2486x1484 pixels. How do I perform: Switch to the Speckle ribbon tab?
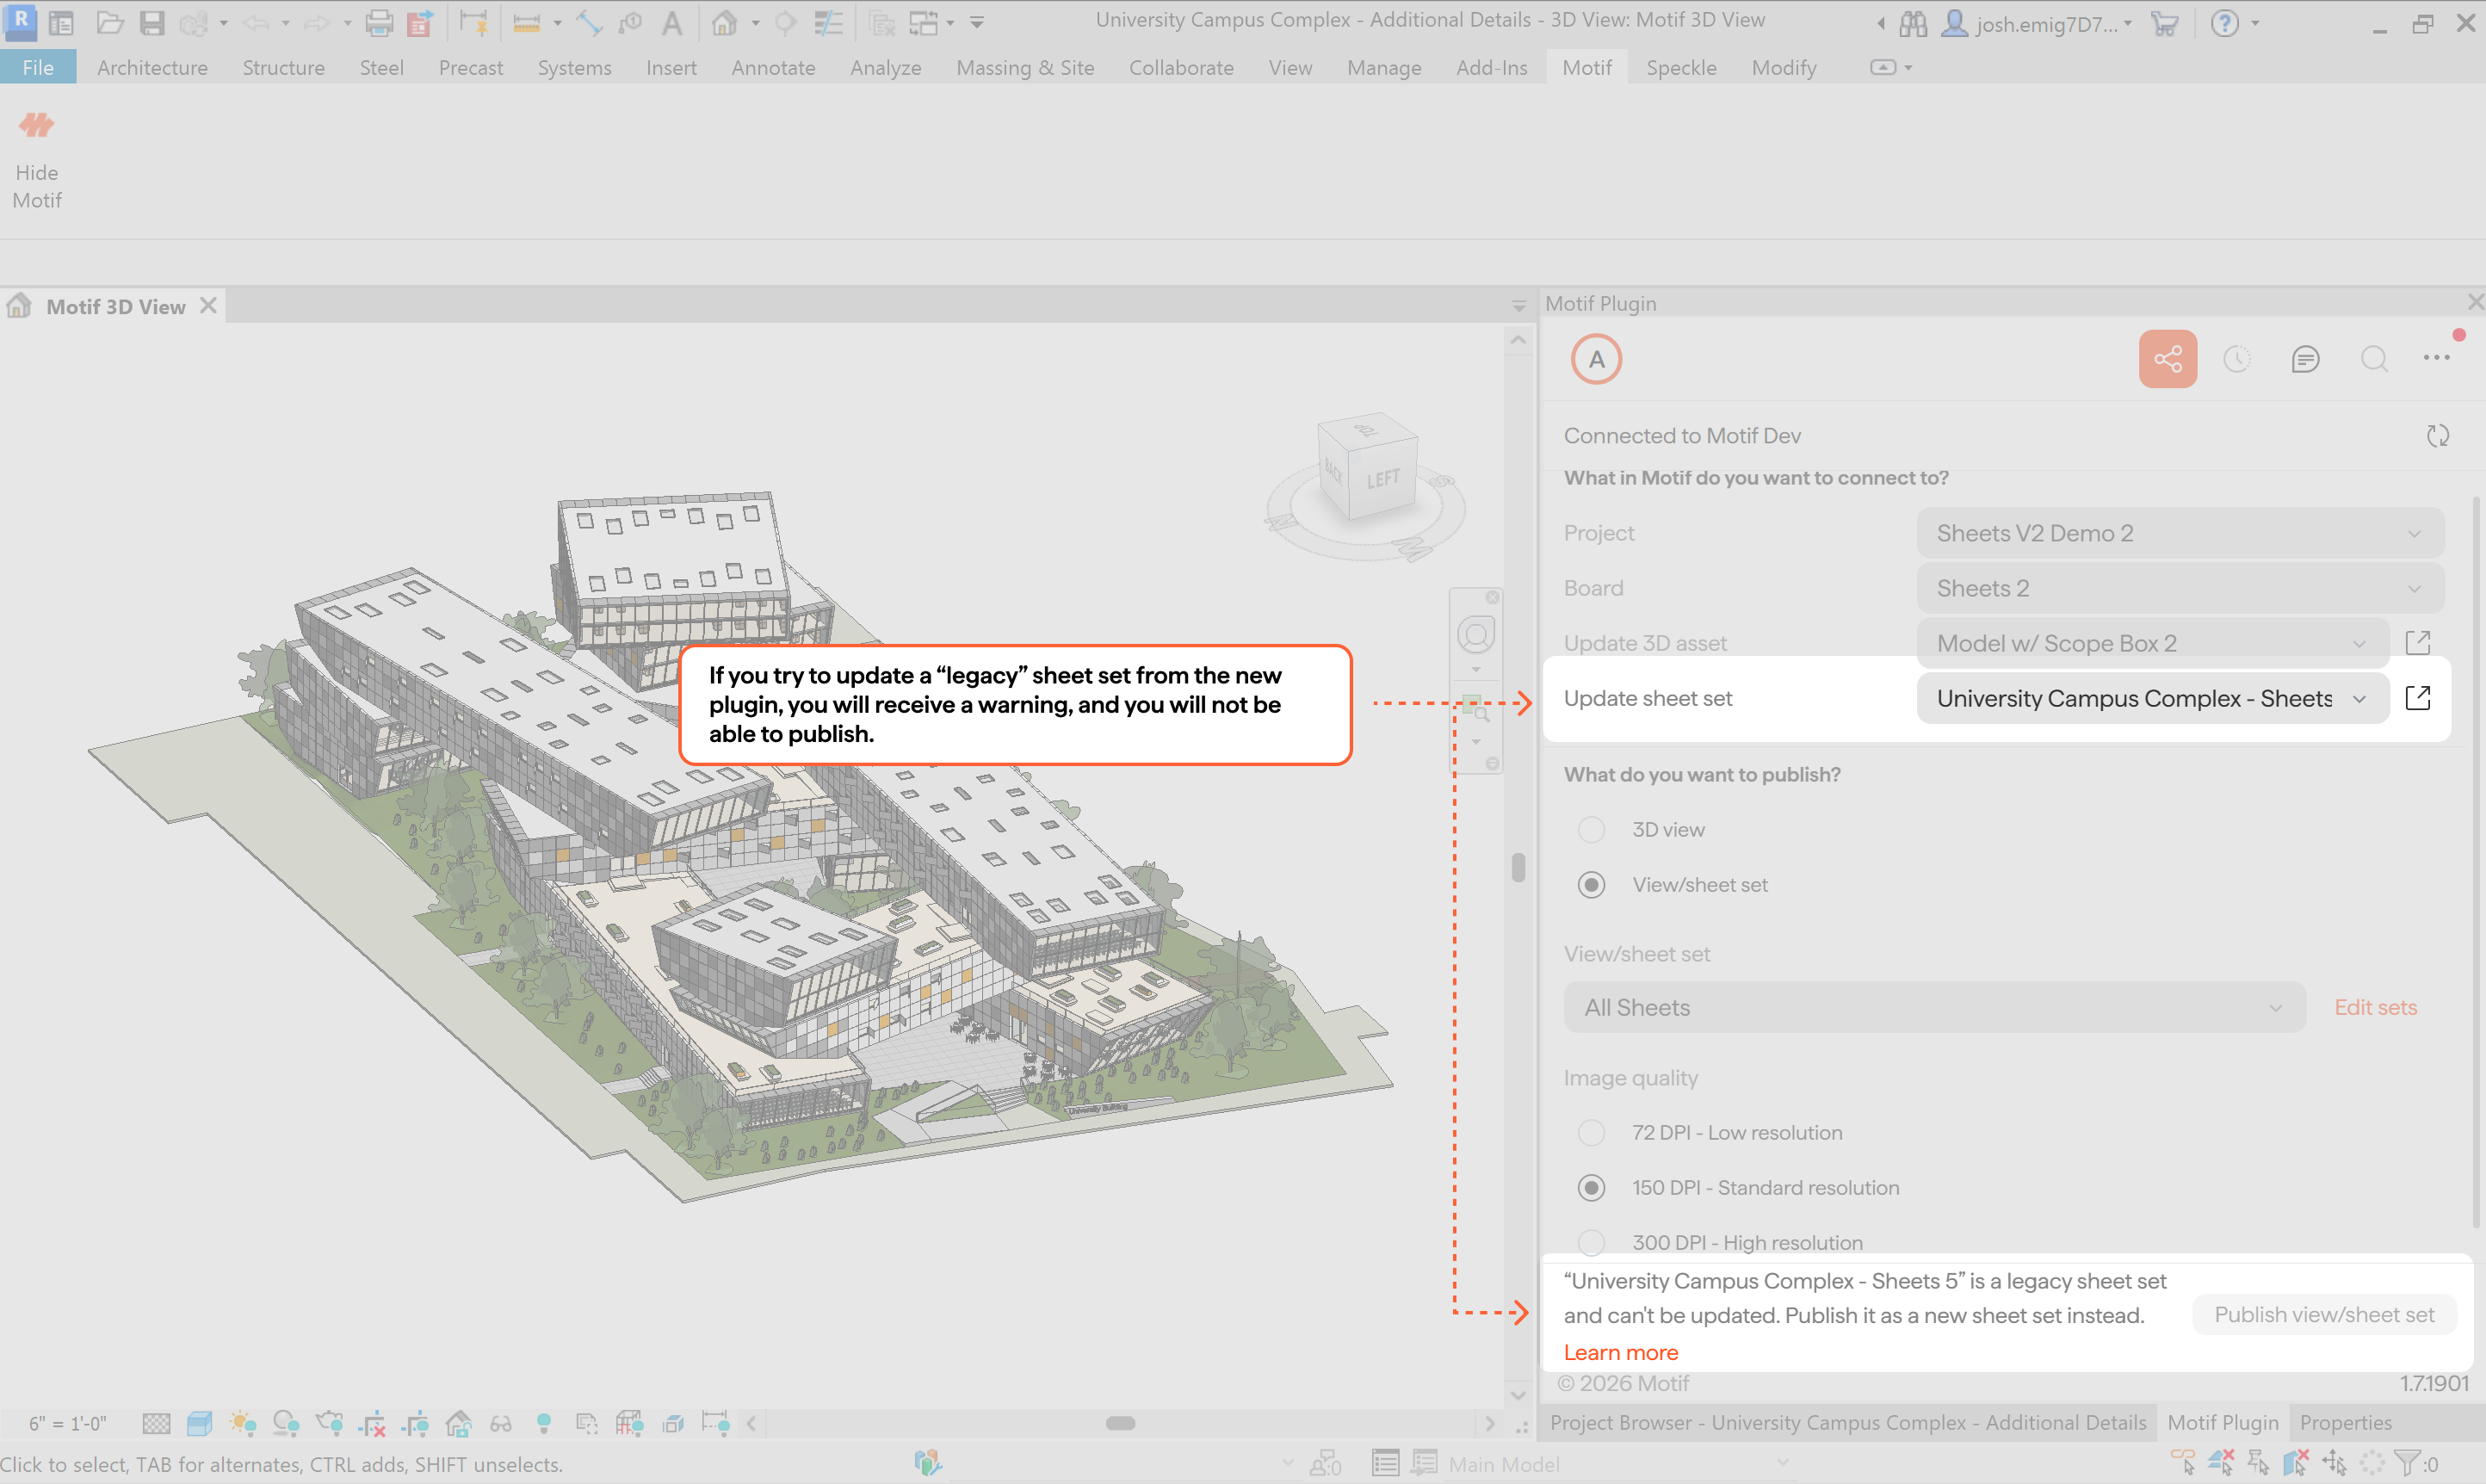coord(1681,67)
